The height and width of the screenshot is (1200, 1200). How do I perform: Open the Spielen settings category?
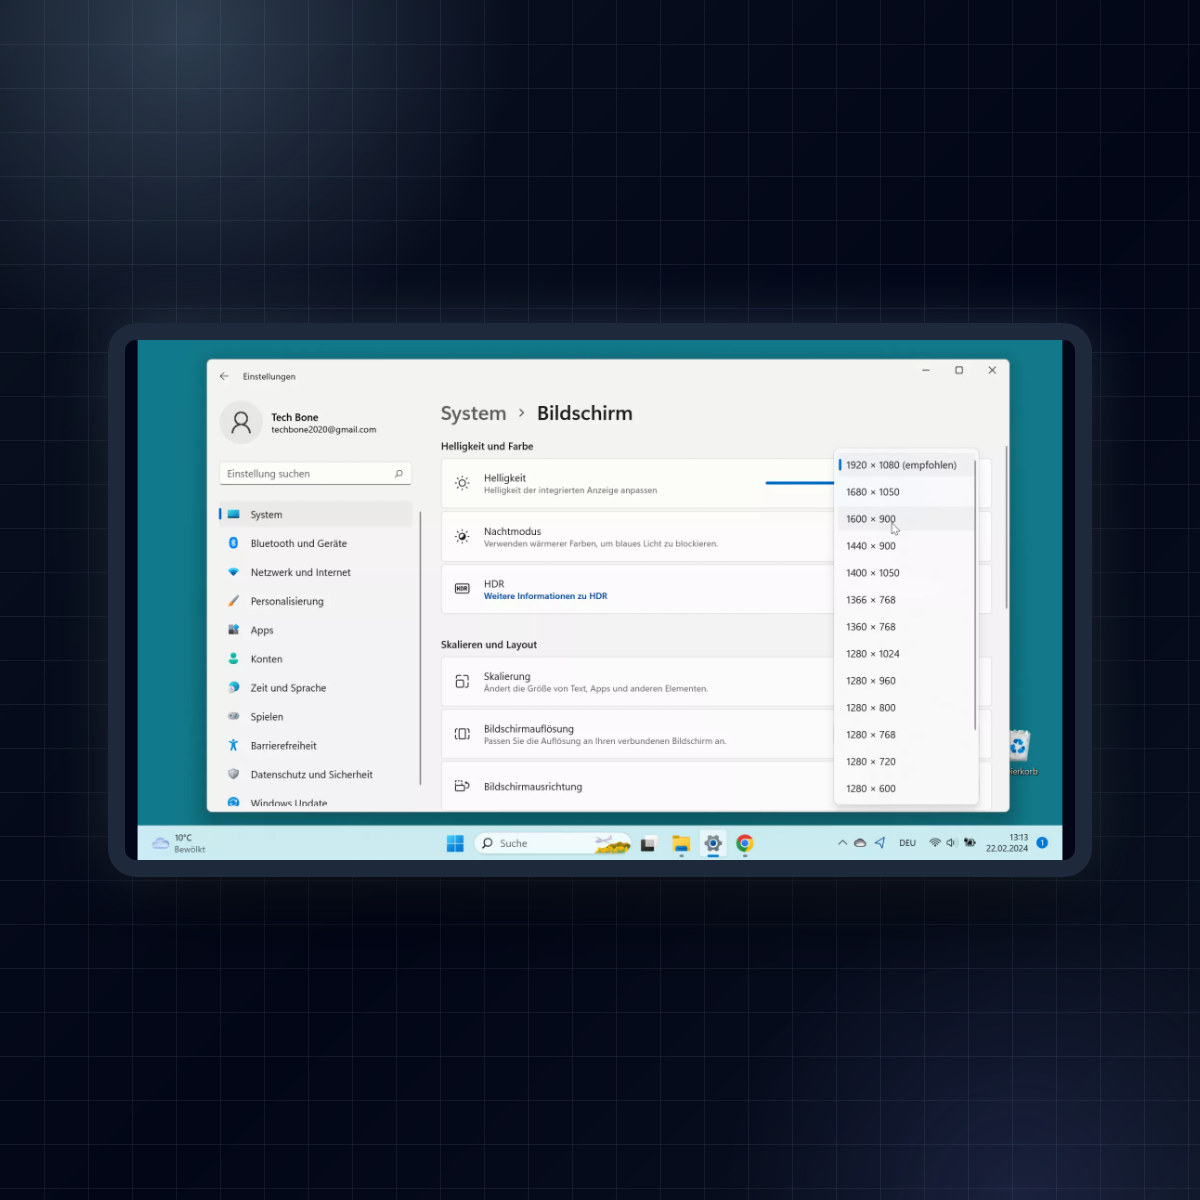315,717
